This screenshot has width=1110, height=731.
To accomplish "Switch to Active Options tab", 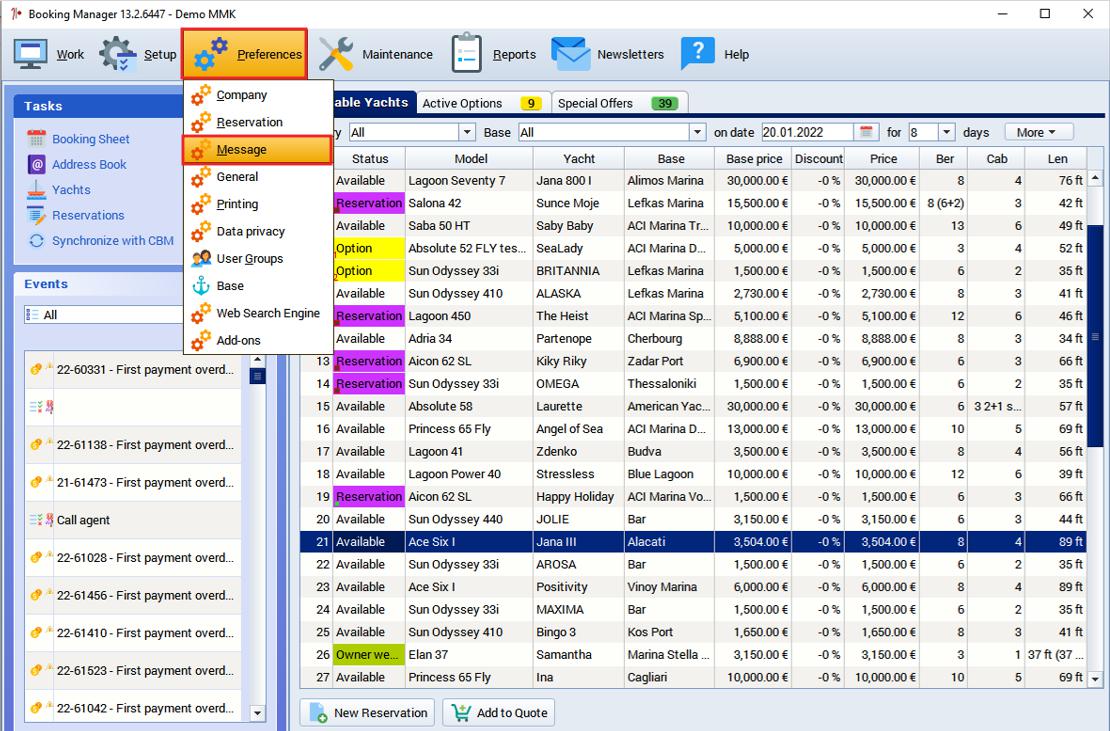I will [482, 103].
